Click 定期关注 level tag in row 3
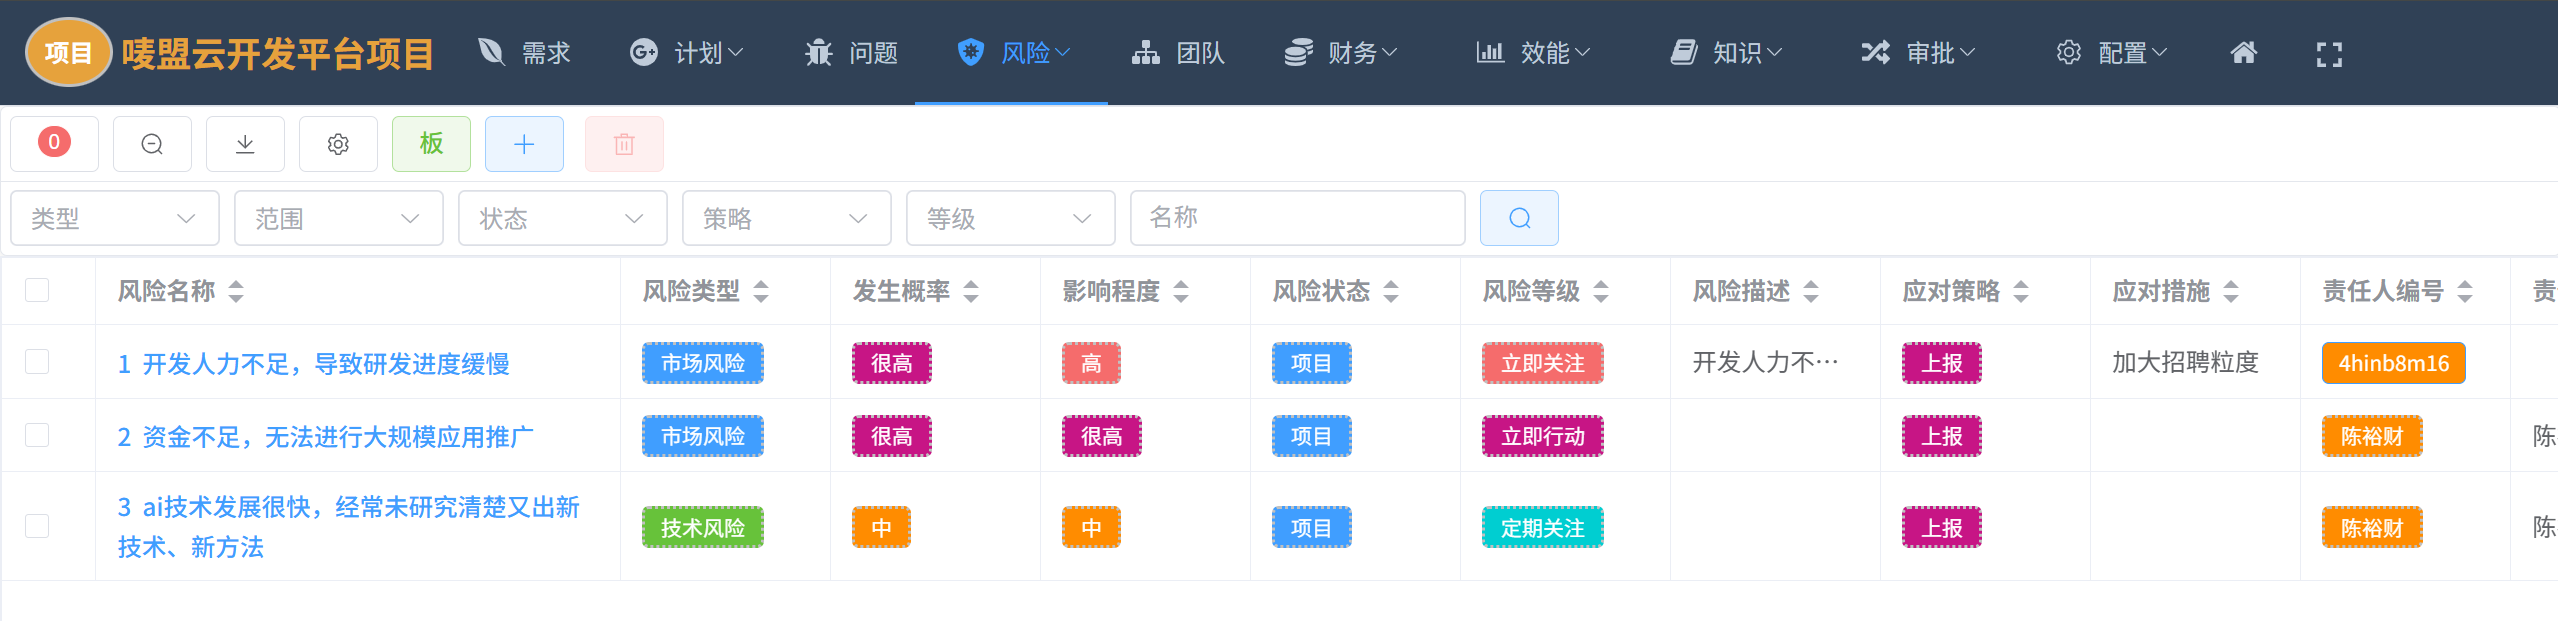Image resolution: width=2558 pixels, height=621 pixels. tap(1543, 527)
